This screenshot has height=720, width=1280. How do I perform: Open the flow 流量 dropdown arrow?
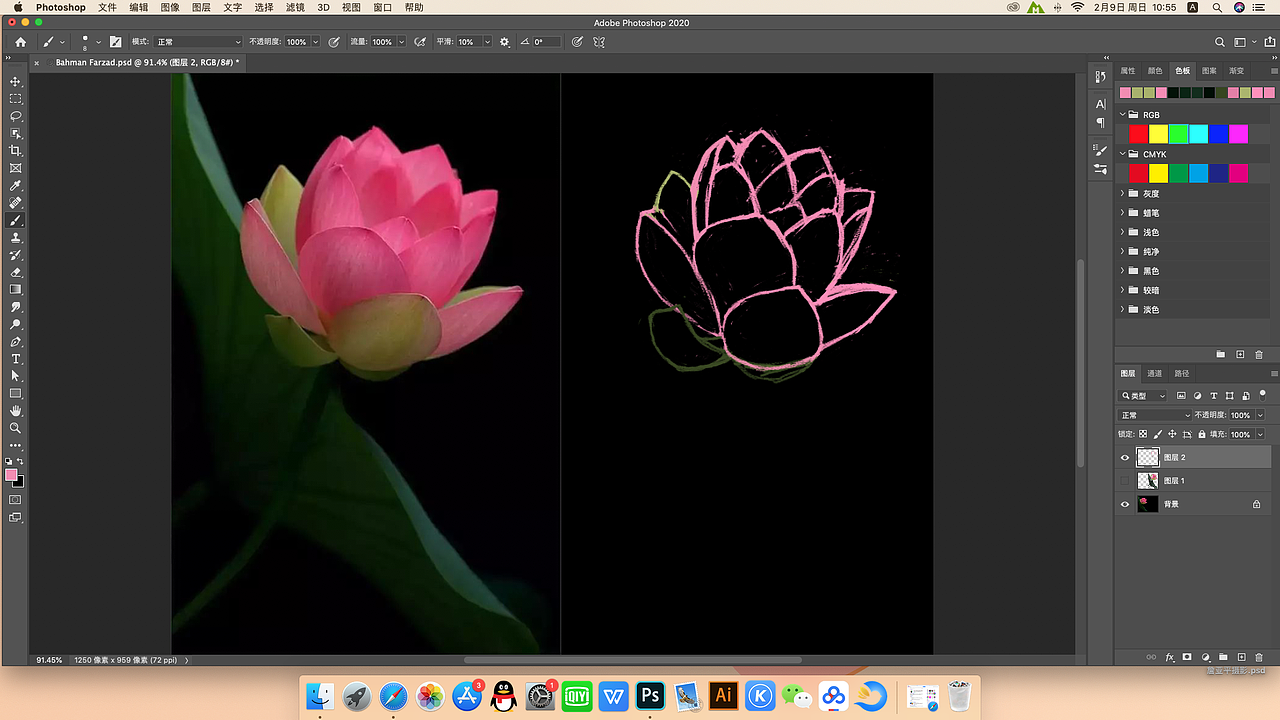tap(401, 42)
